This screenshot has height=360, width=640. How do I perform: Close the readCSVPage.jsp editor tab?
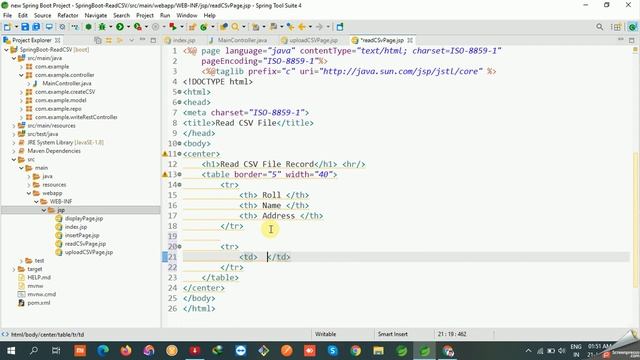(410, 40)
